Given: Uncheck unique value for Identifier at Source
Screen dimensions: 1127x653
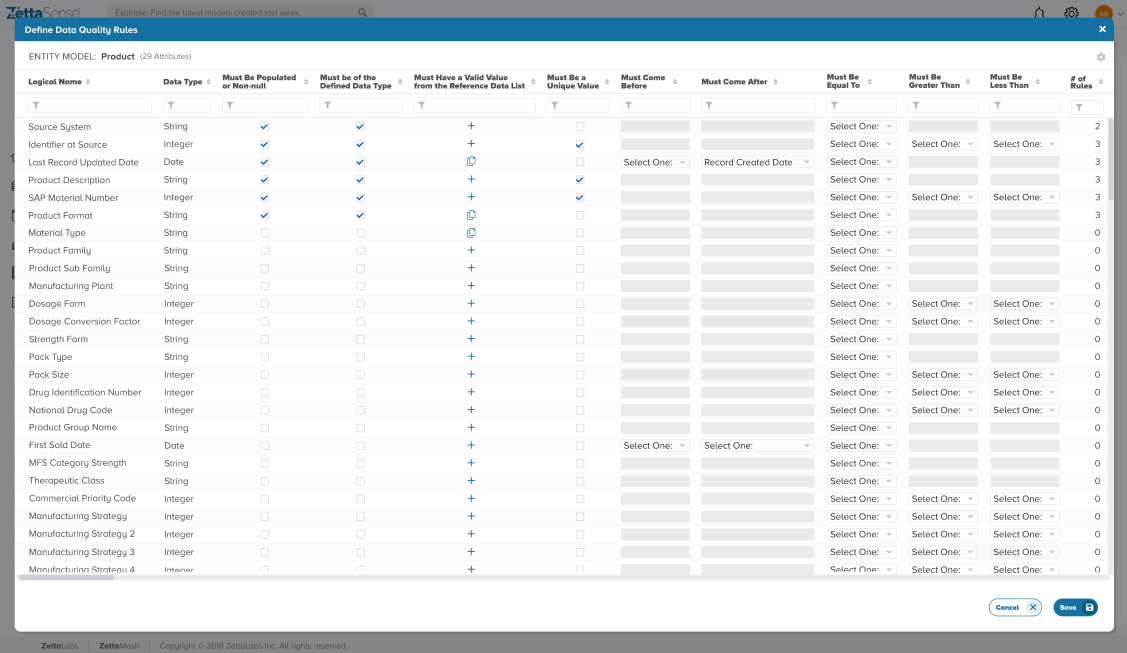Looking at the screenshot, I should point(580,145).
